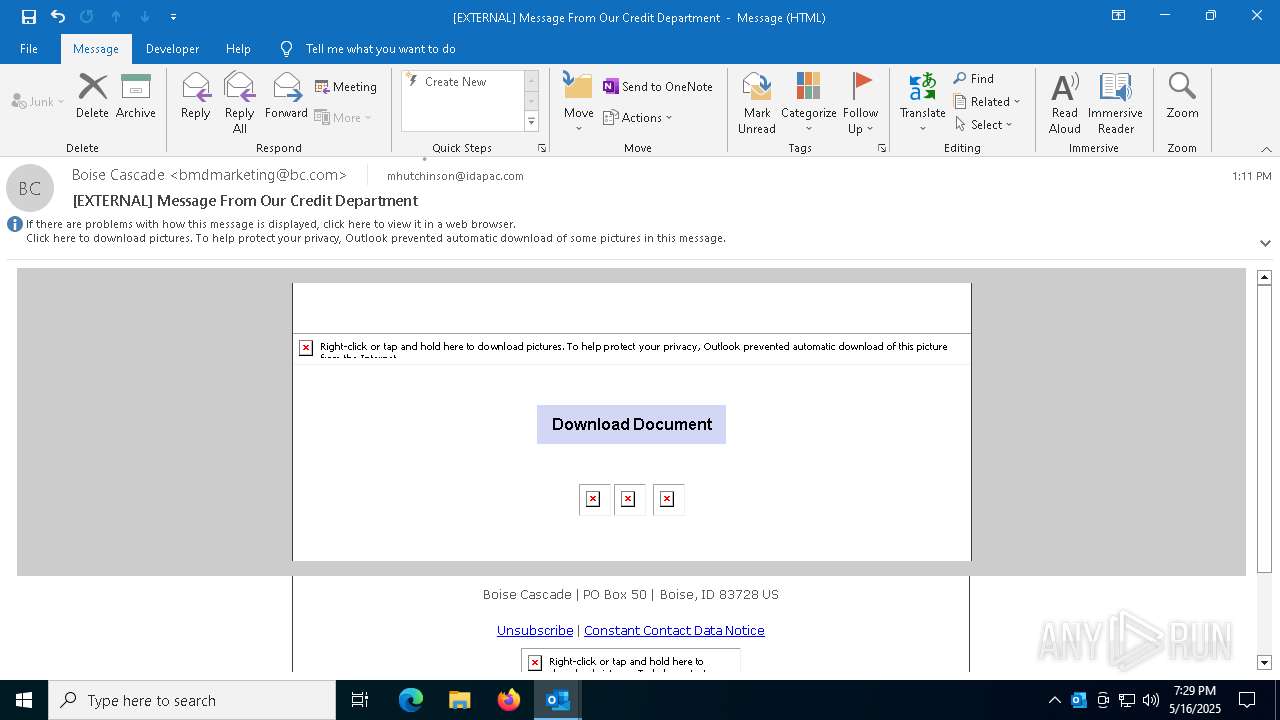1280x720 pixels.
Task: Send the message to OneNote
Action: coord(658,87)
